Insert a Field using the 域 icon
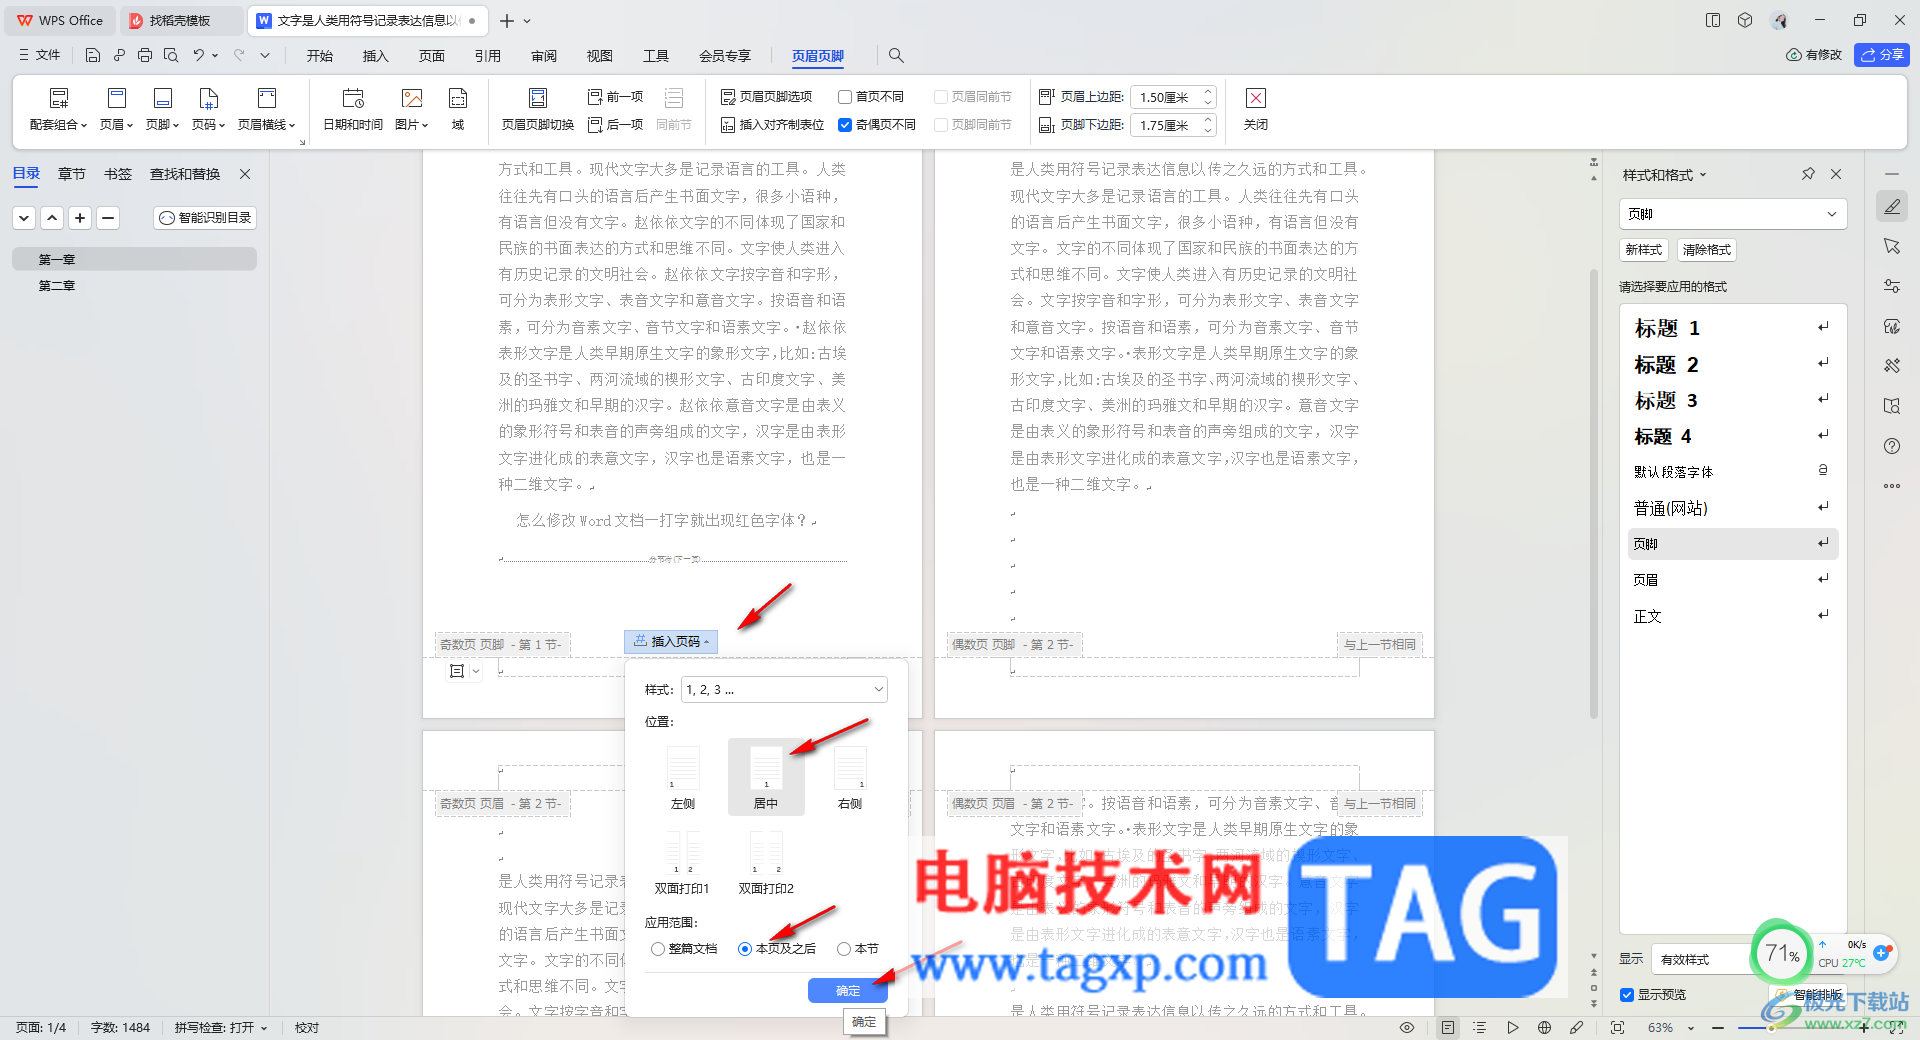The image size is (1920, 1040). [458, 98]
